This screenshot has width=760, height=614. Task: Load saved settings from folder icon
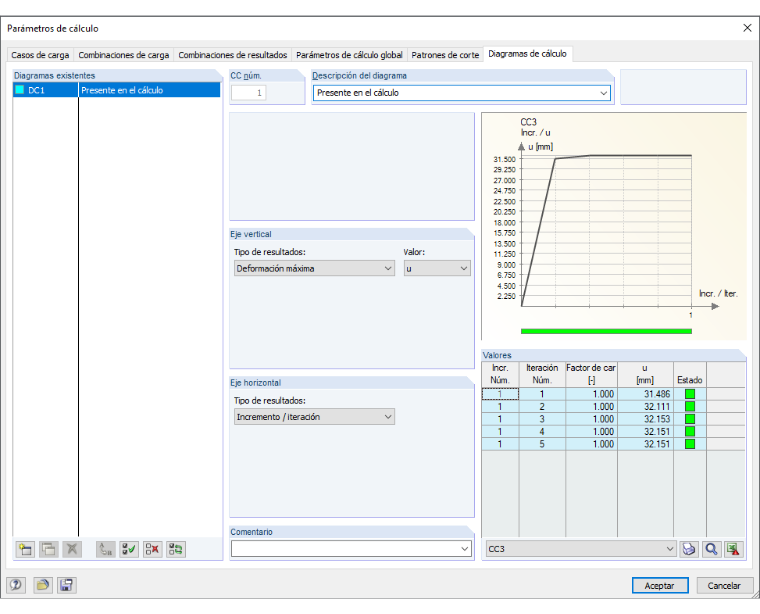[43, 585]
